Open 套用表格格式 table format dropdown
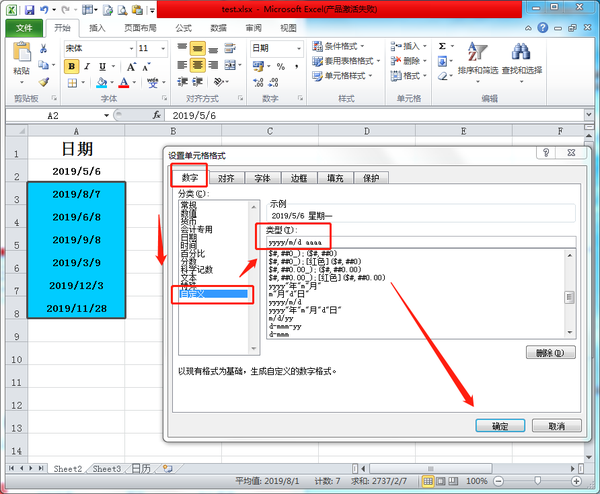 pos(346,61)
